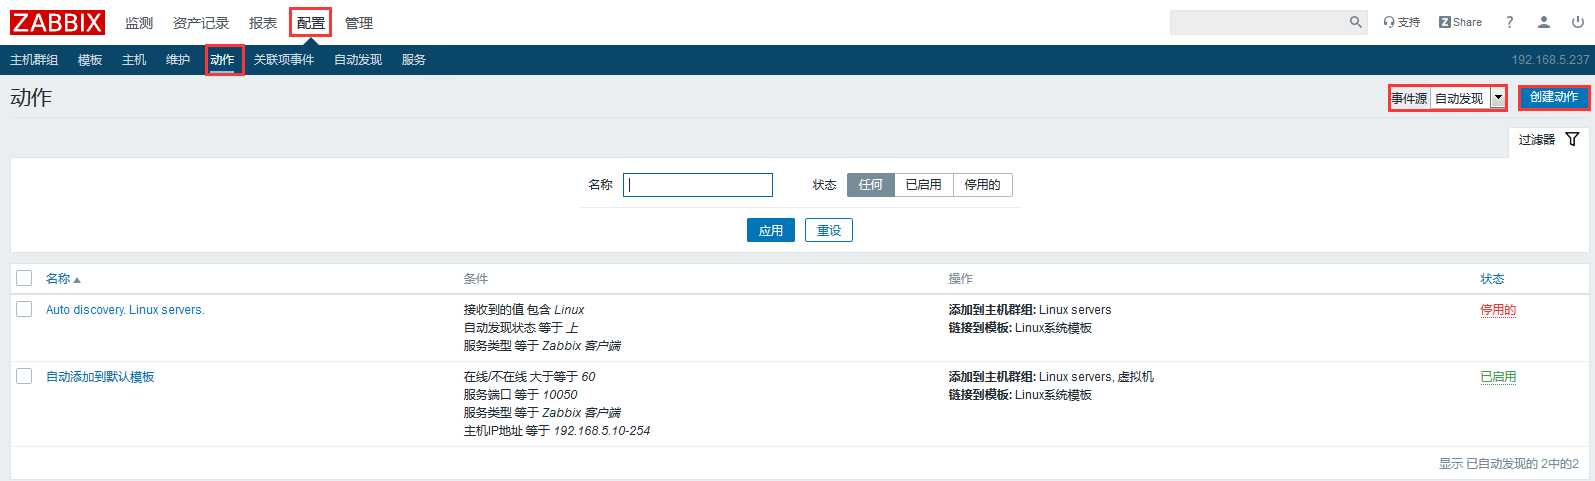Open the user profile icon

click(1544, 22)
